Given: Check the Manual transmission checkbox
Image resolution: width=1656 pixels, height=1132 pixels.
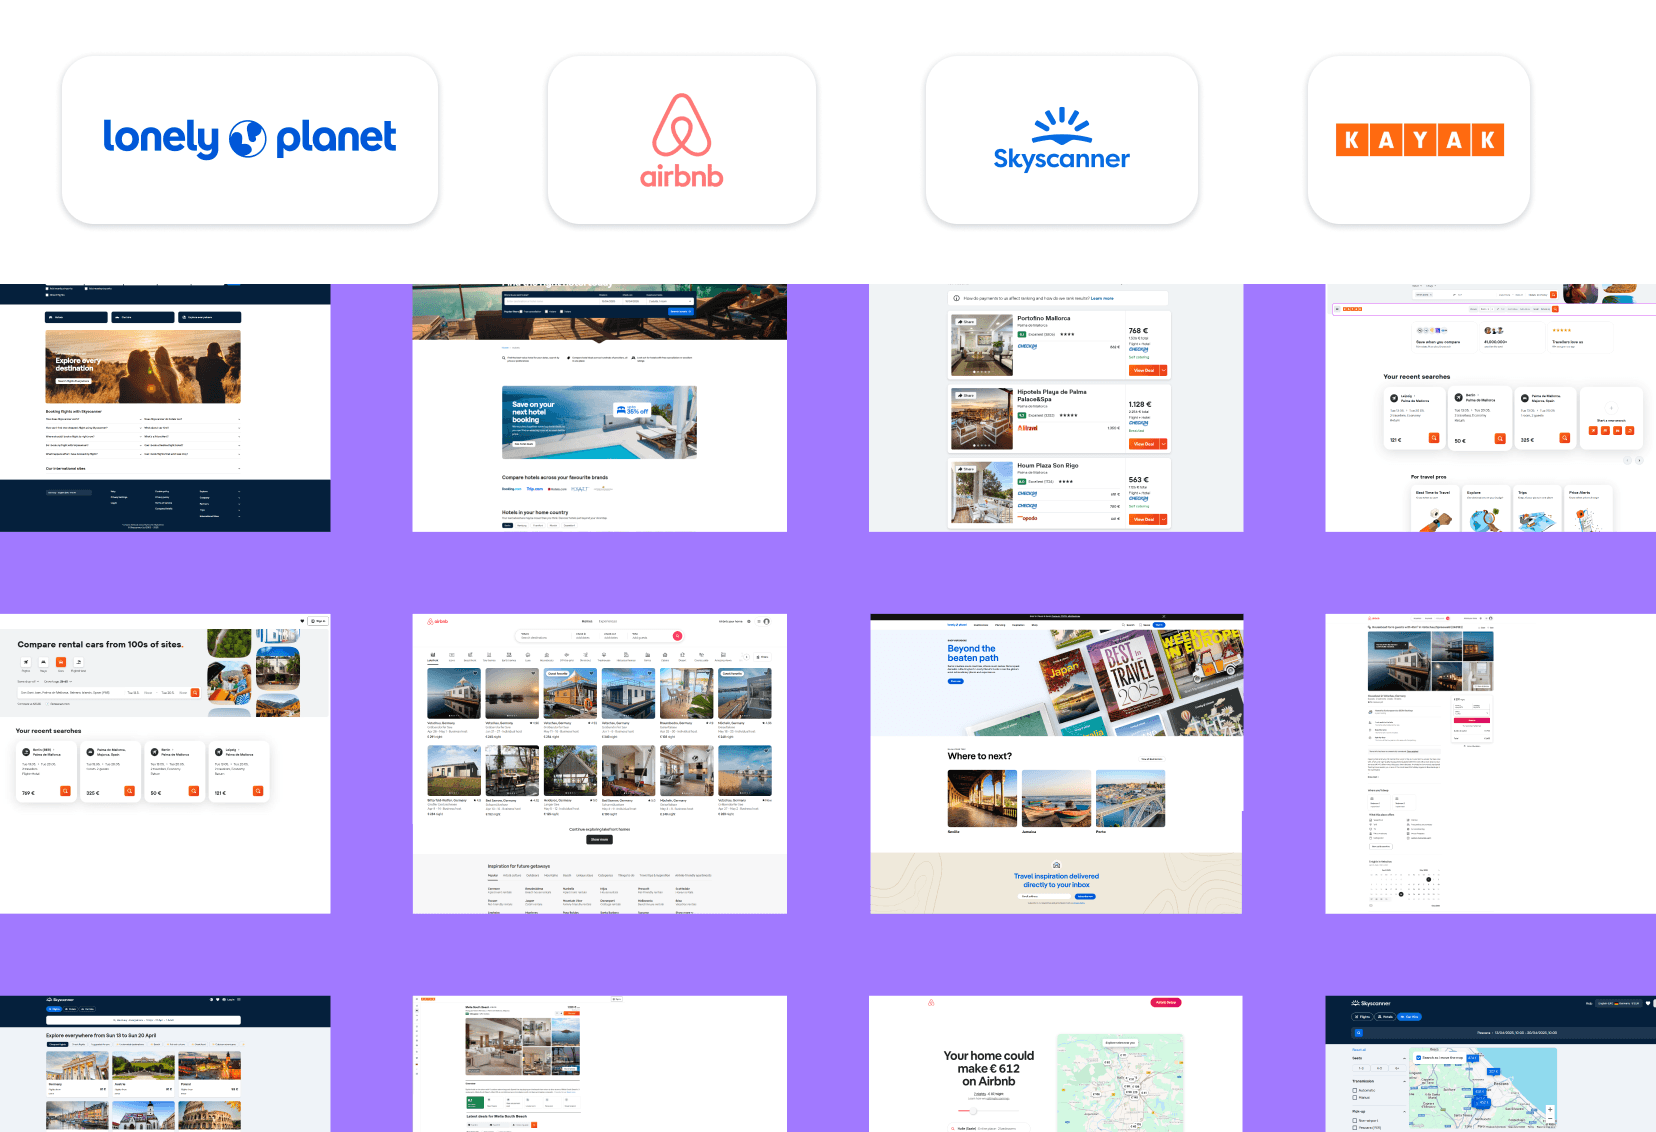Looking at the screenshot, I should [1355, 1098].
